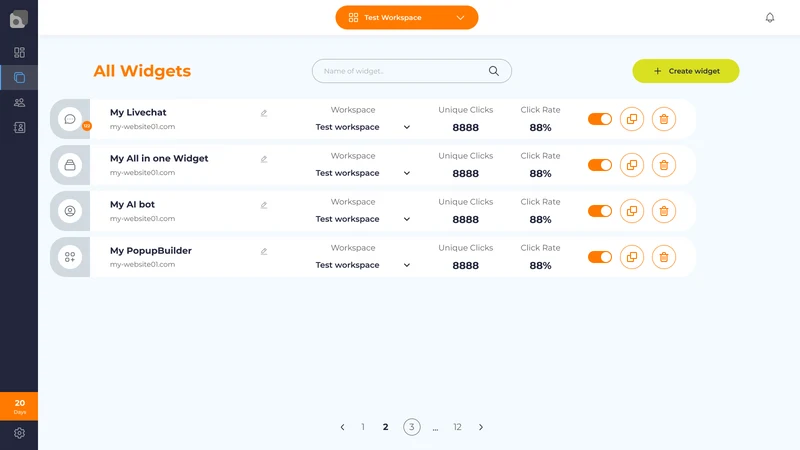800x450 pixels.
Task: Go to page 1
Action: (x=363, y=427)
